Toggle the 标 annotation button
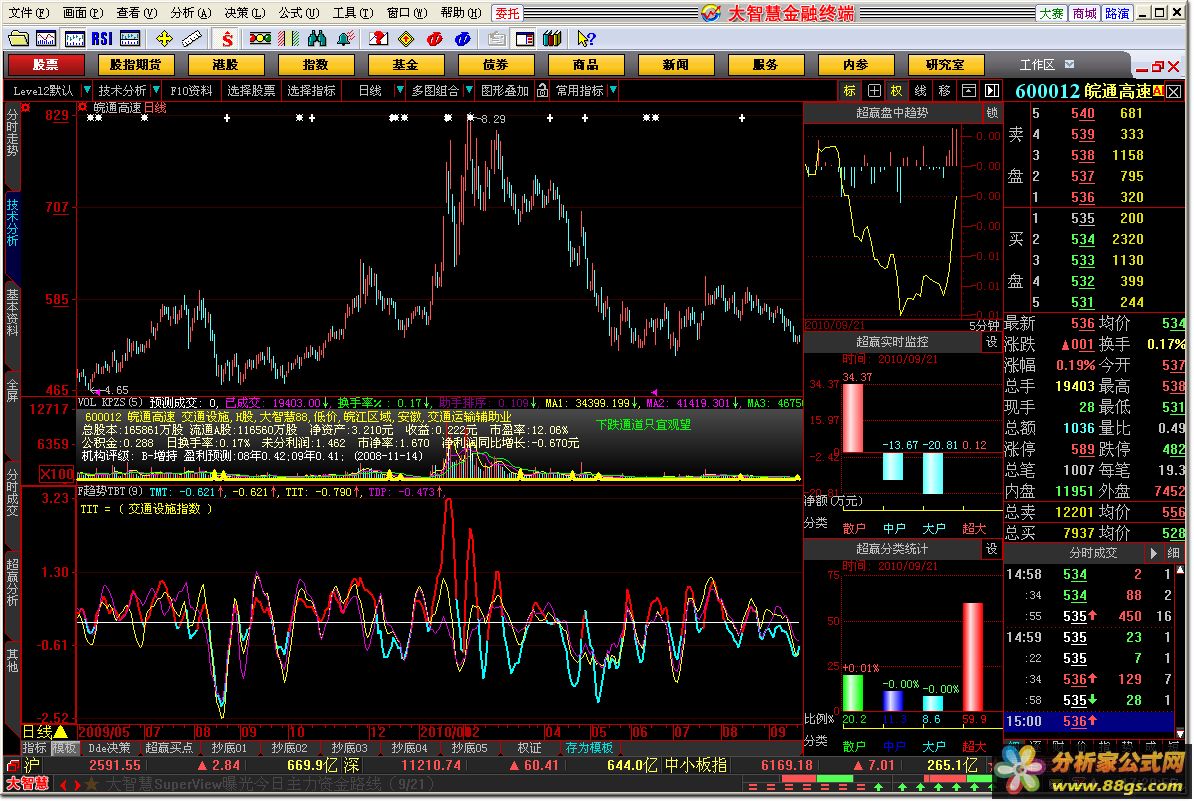Screen dimensions: 1194x801 (850, 91)
